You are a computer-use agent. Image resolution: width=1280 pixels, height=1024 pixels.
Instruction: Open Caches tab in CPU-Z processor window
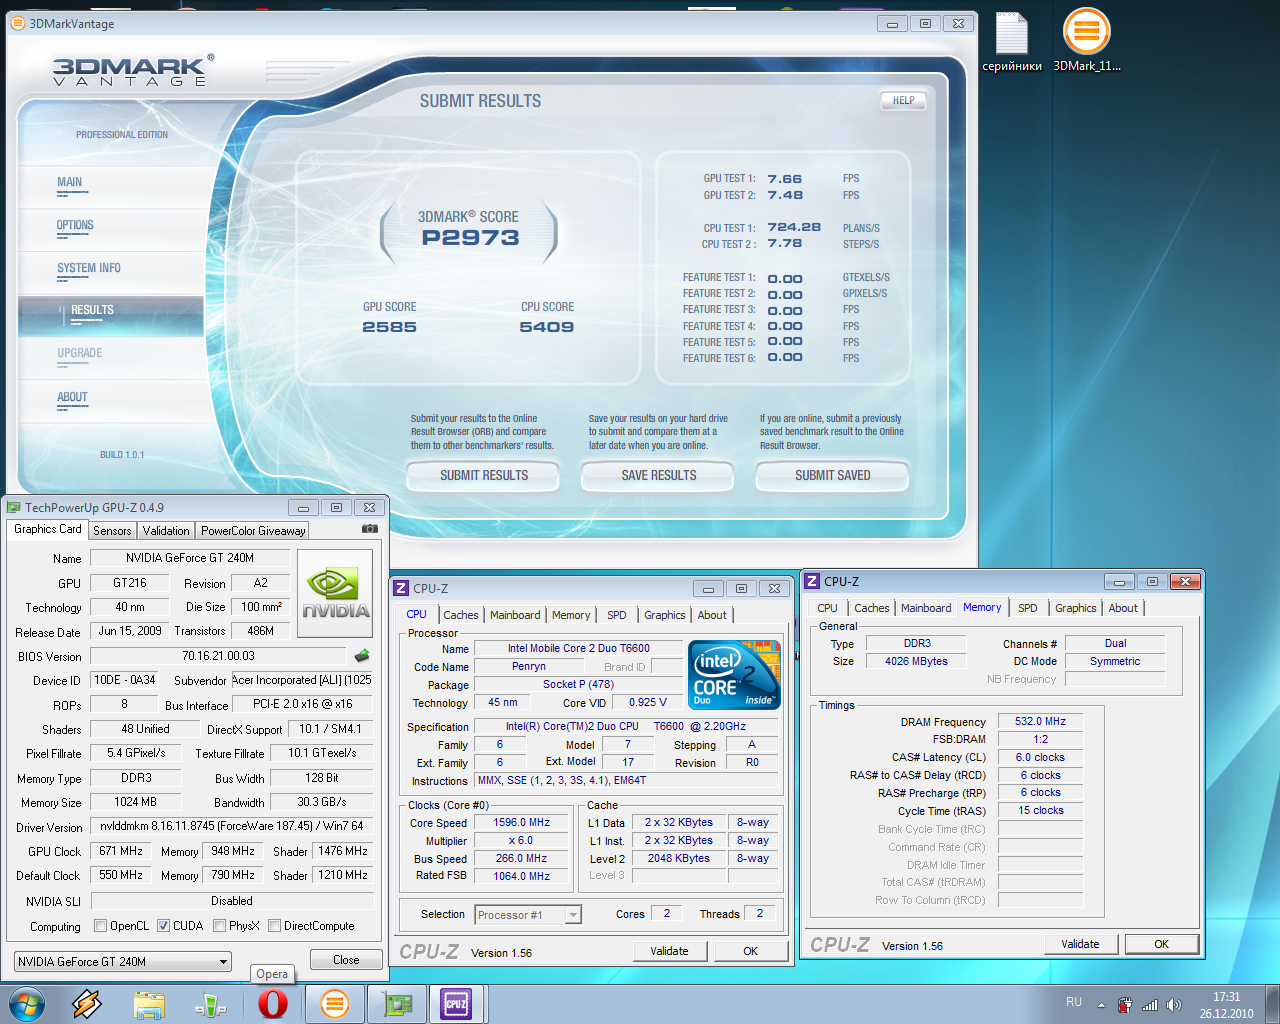(x=461, y=615)
